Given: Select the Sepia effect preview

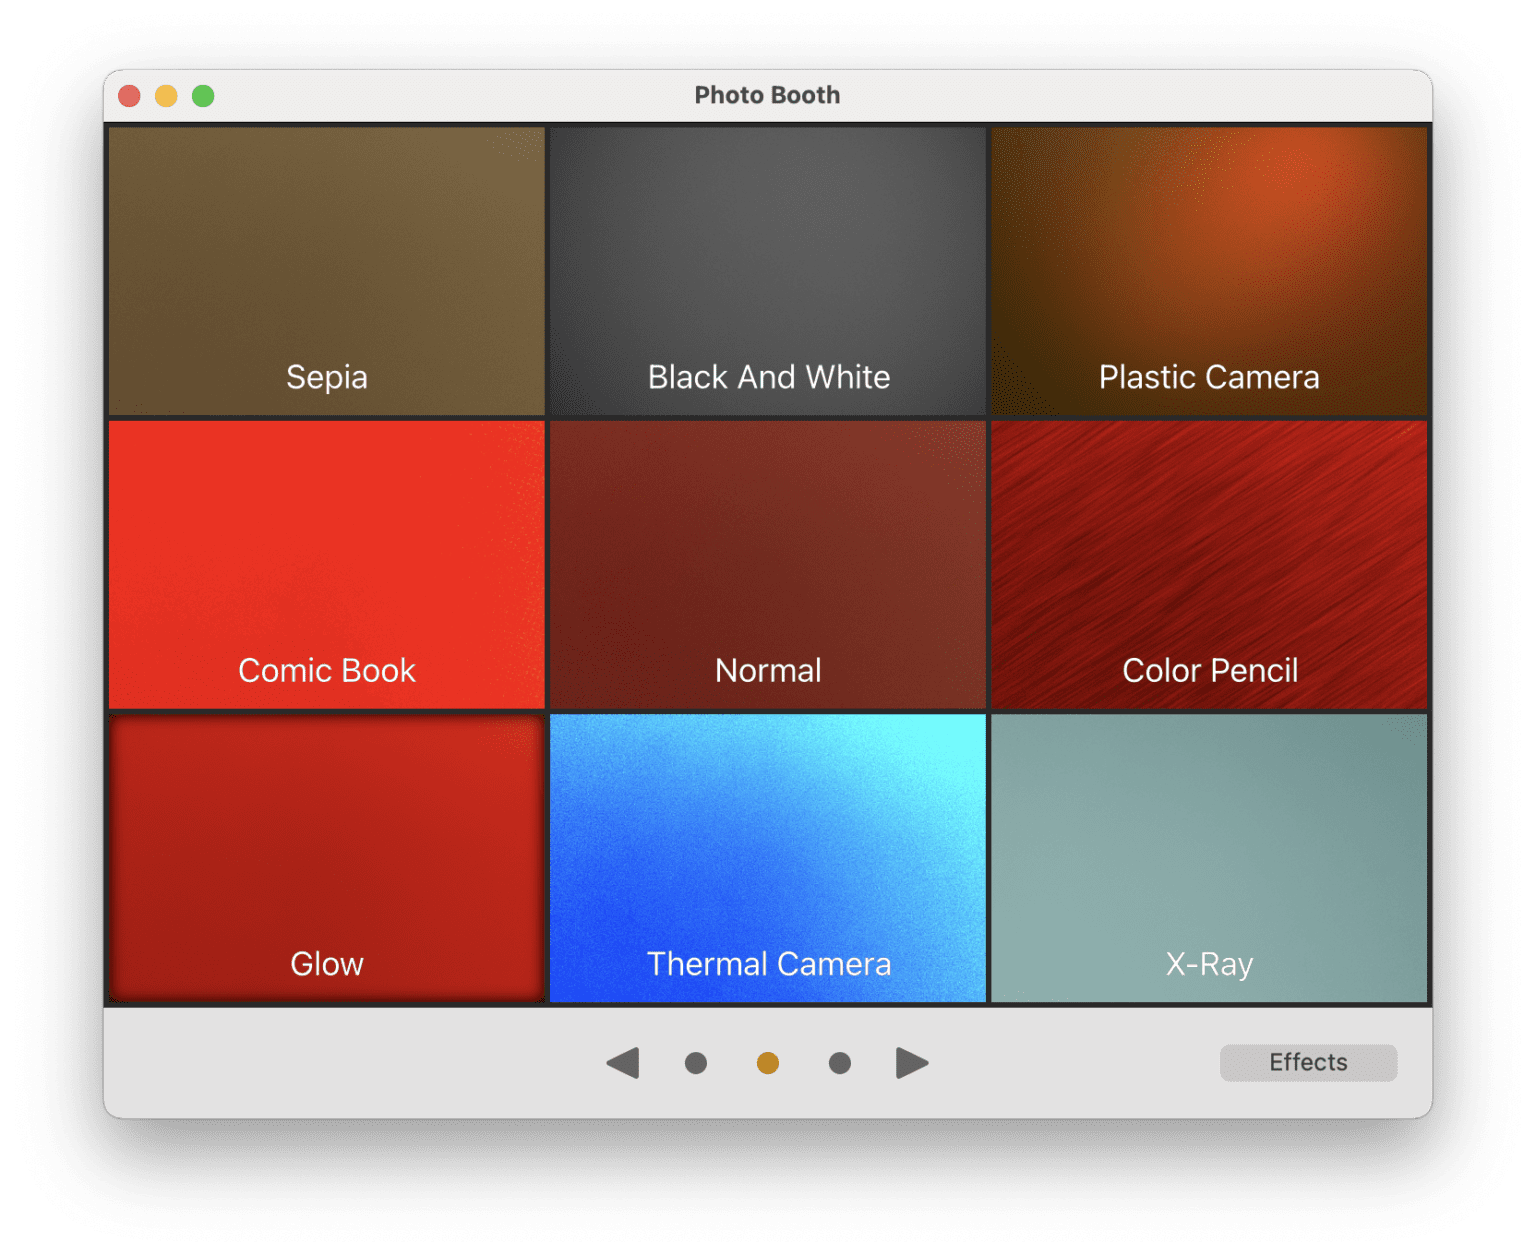Looking at the screenshot, I should (326, 270).
